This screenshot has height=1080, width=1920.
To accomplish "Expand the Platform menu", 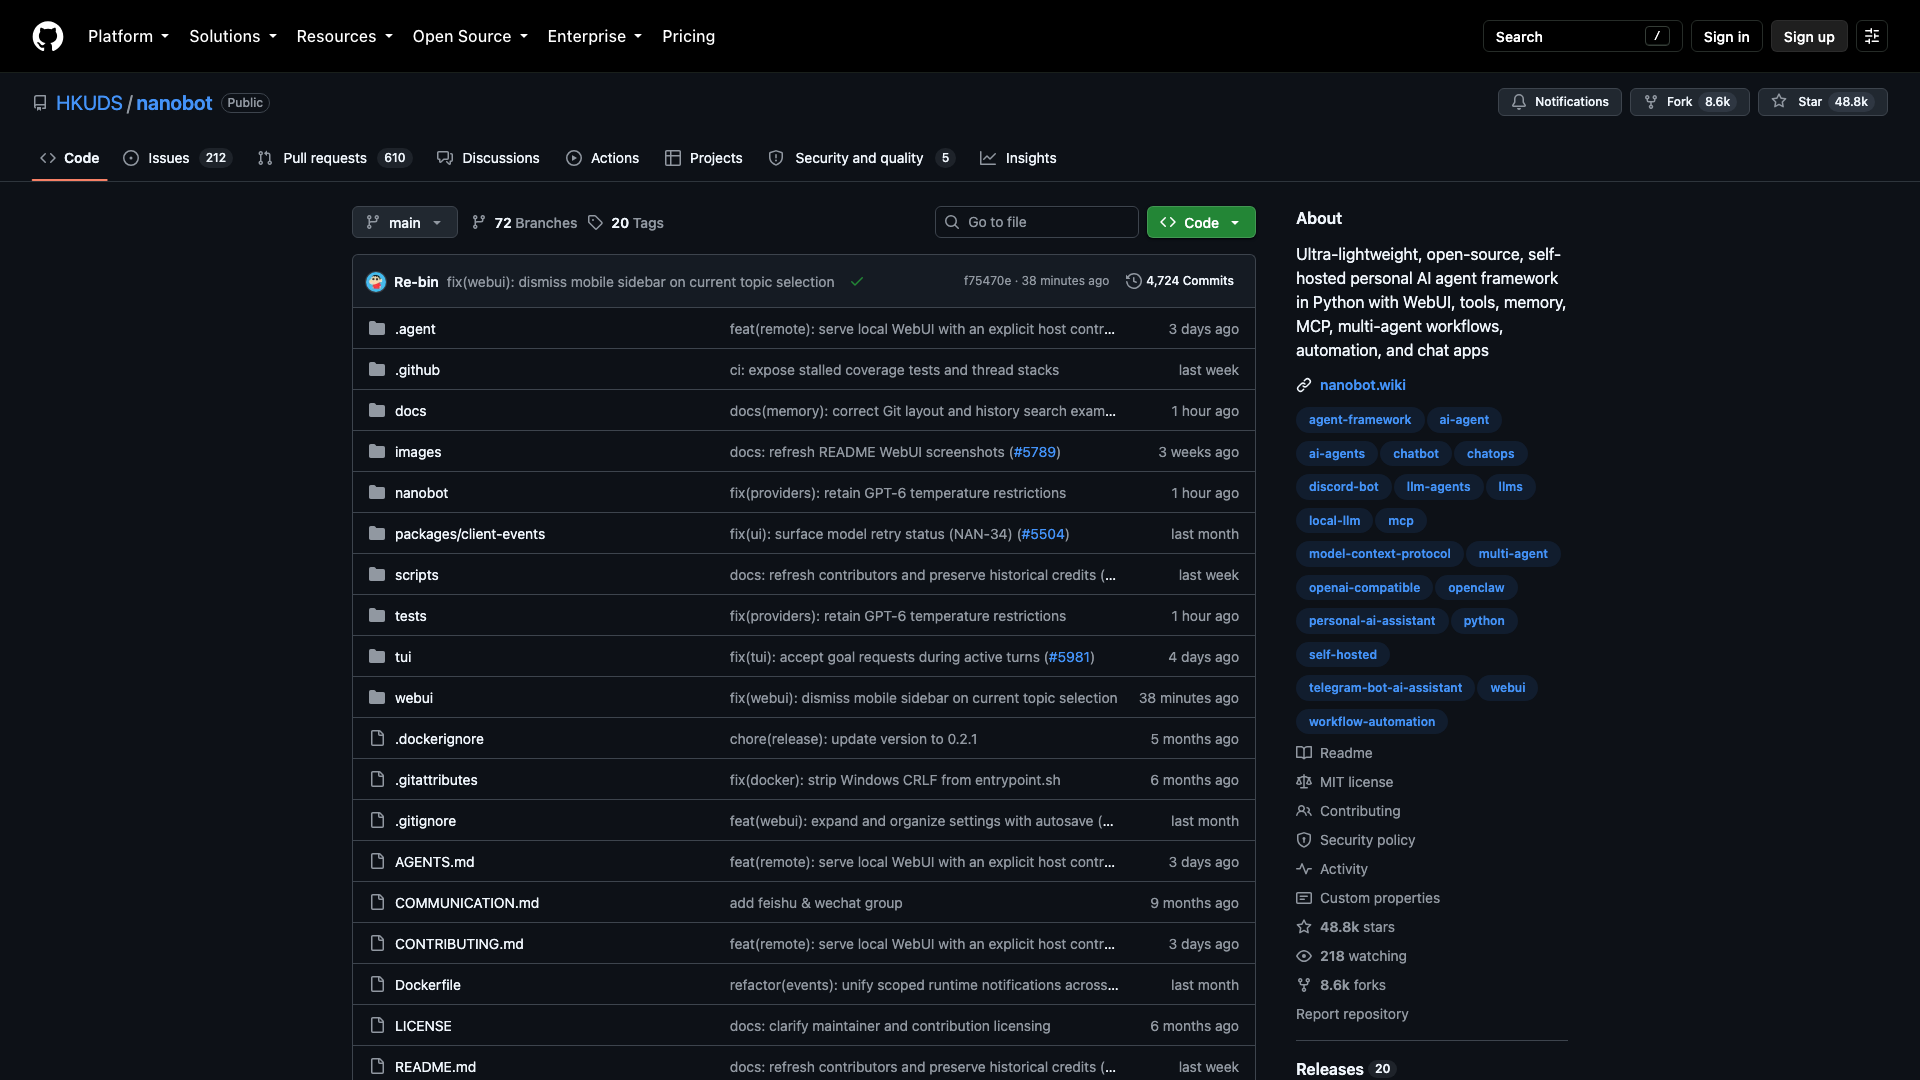I will pos(128,36).
